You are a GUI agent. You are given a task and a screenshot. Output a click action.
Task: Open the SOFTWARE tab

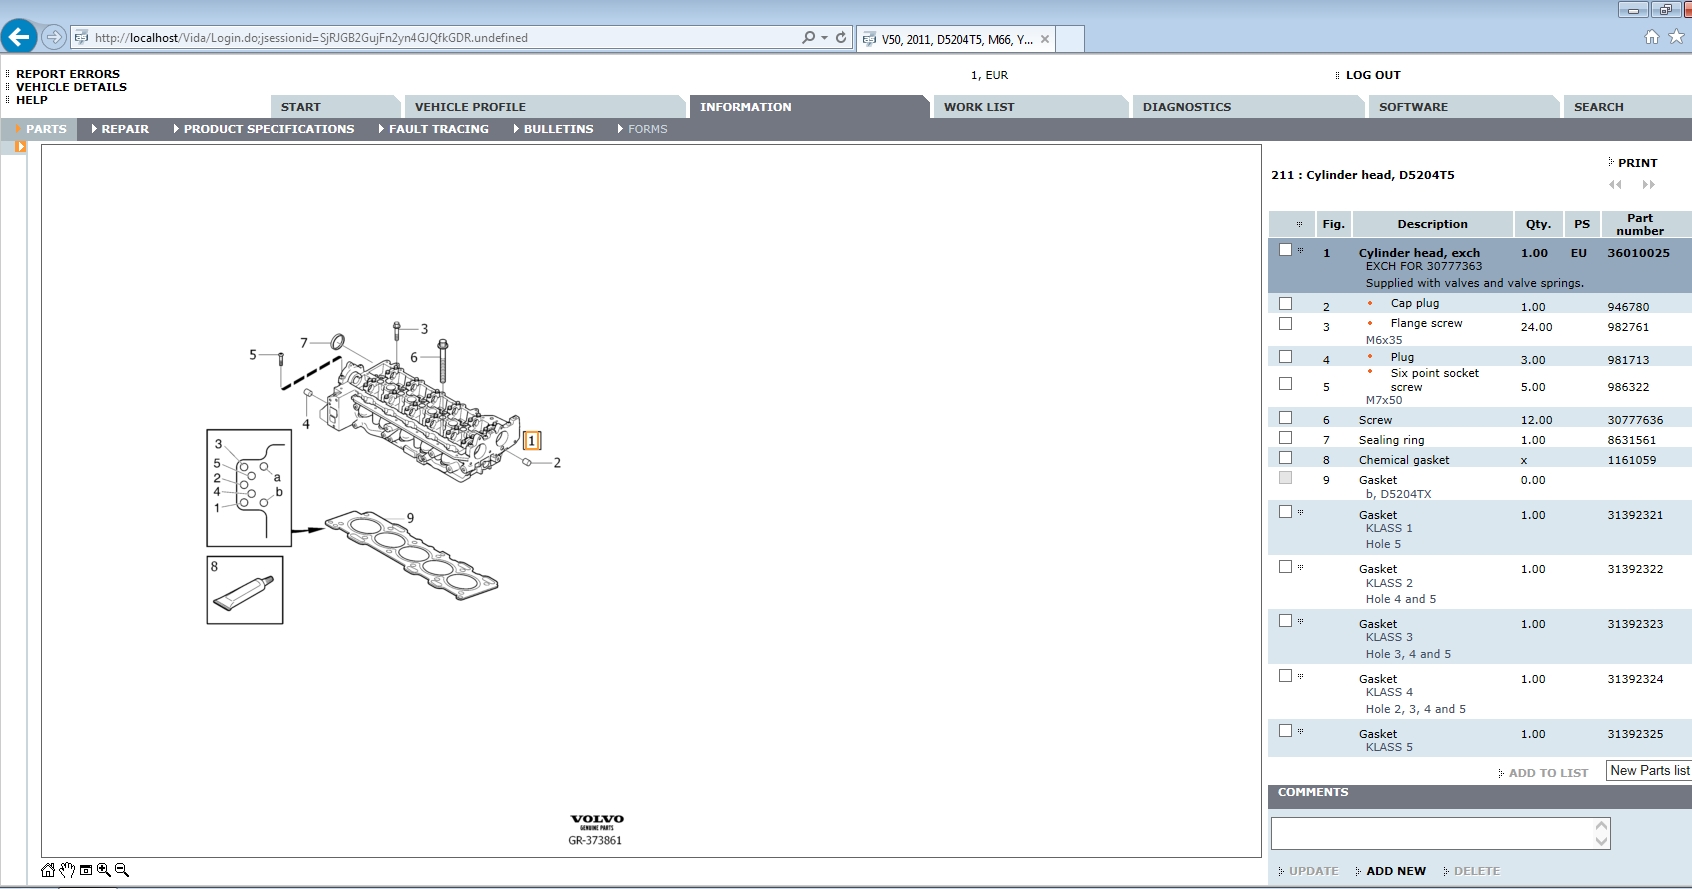1463,107
